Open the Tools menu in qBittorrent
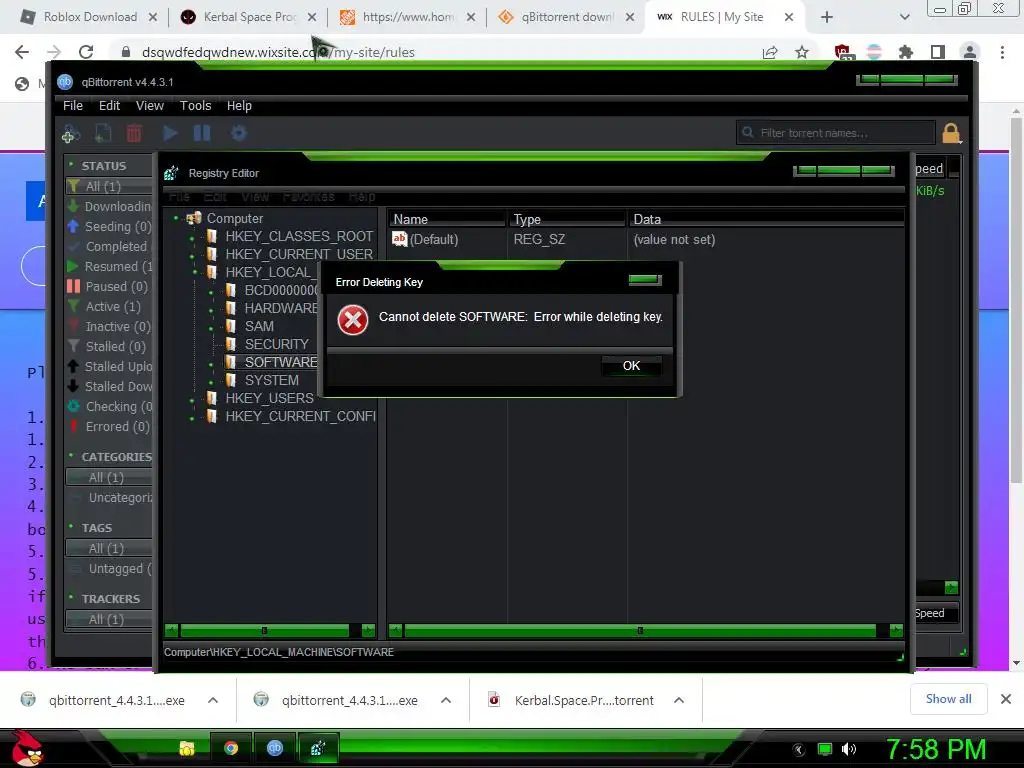This screenshot has height=768, width=1024. click(x=195, y=106)
